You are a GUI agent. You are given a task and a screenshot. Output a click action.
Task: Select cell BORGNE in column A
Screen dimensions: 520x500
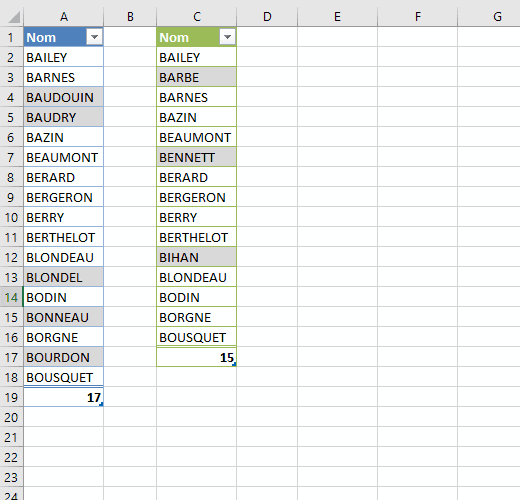(64, 337)
